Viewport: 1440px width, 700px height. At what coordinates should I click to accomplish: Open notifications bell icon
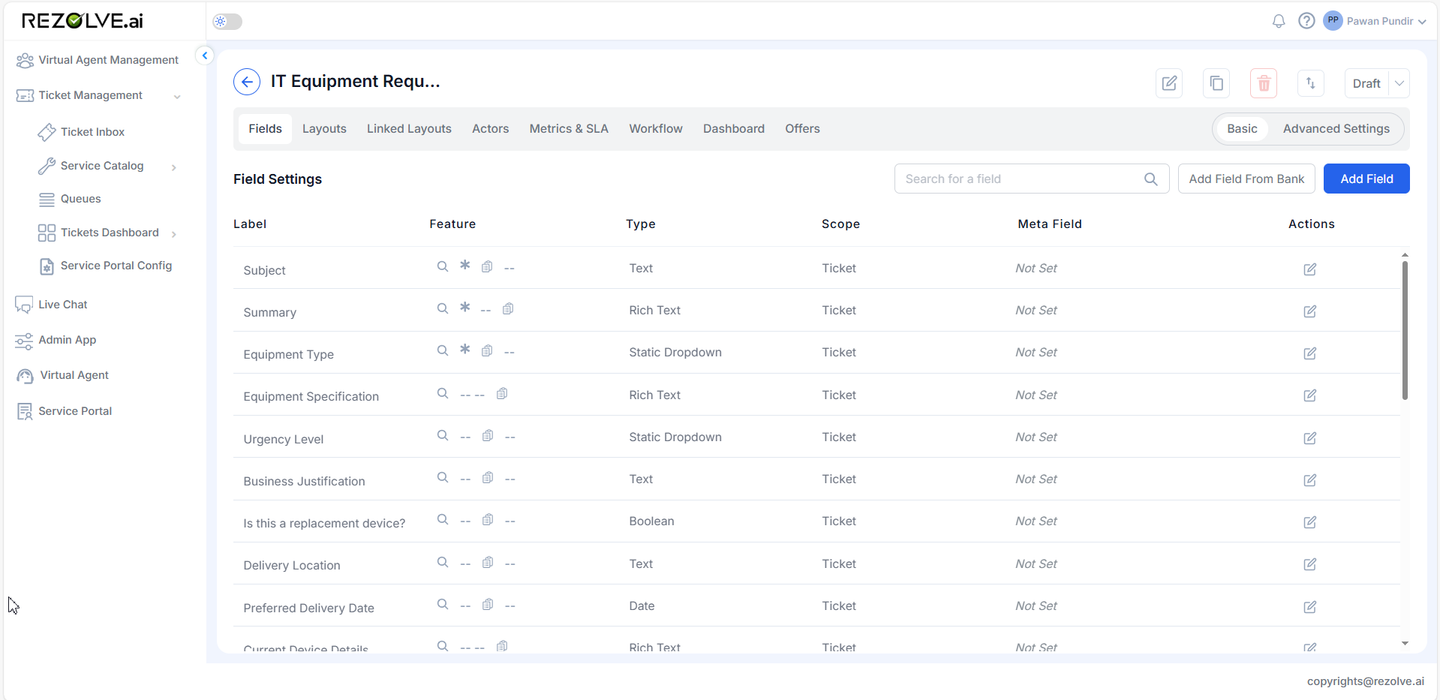(x=1279, y=21)
